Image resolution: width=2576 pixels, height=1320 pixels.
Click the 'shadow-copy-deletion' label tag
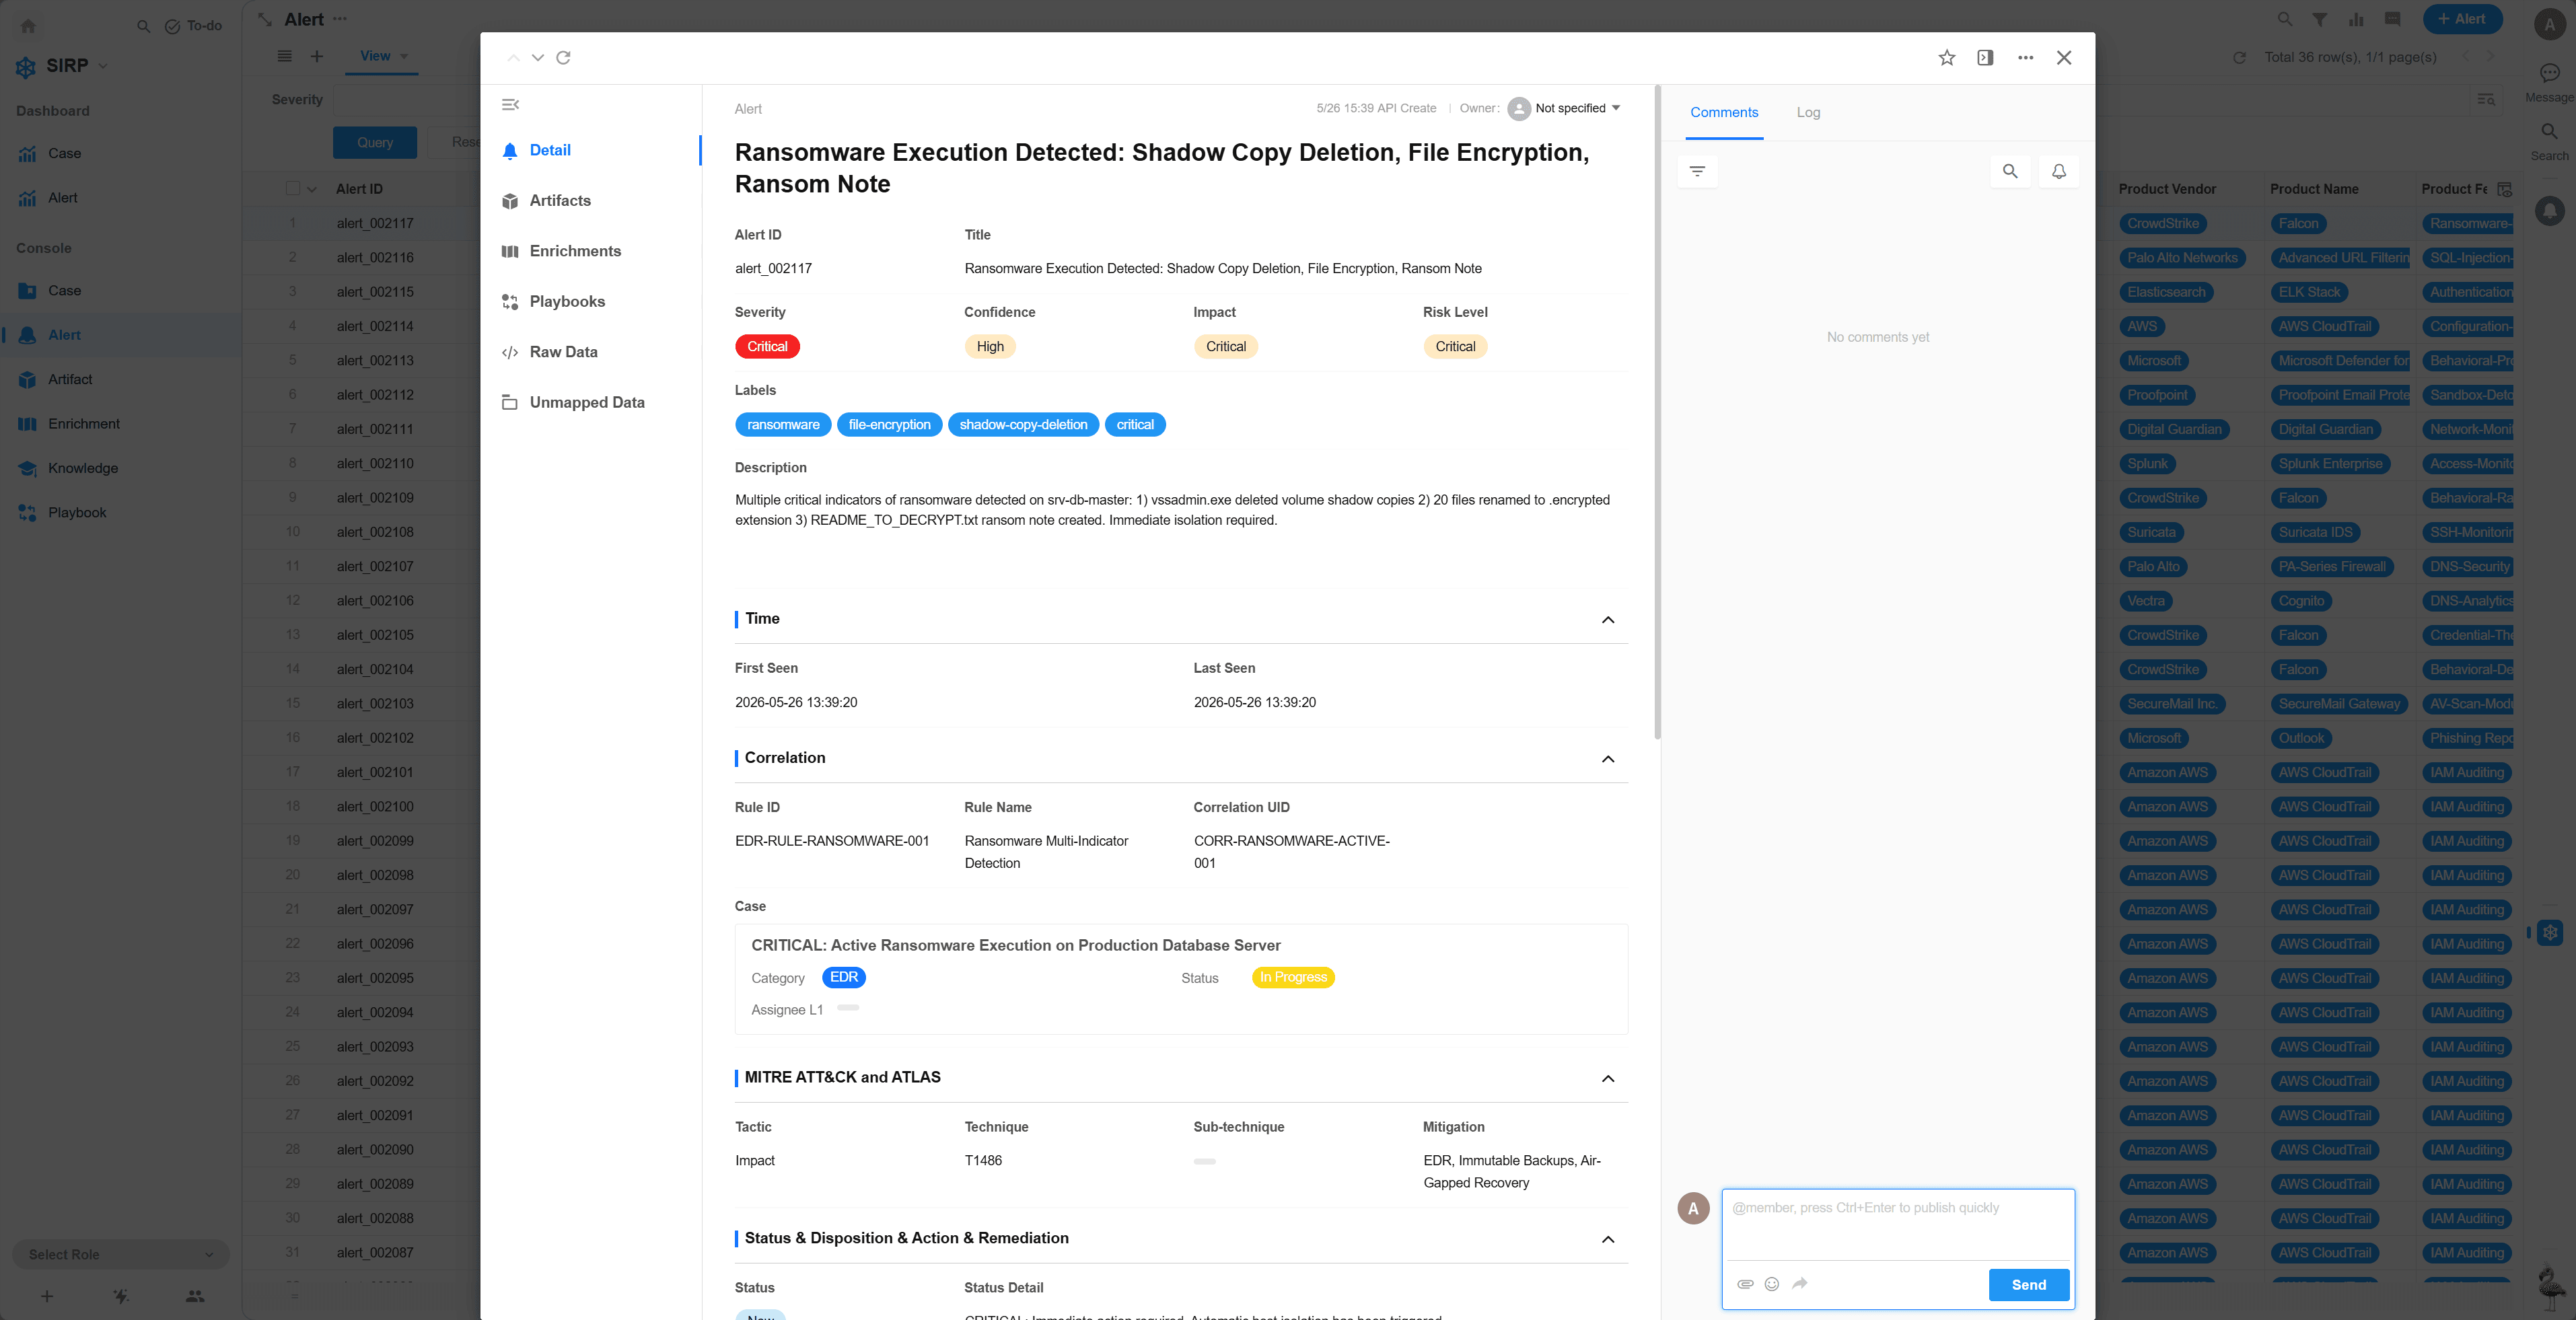pos(1023,425)
